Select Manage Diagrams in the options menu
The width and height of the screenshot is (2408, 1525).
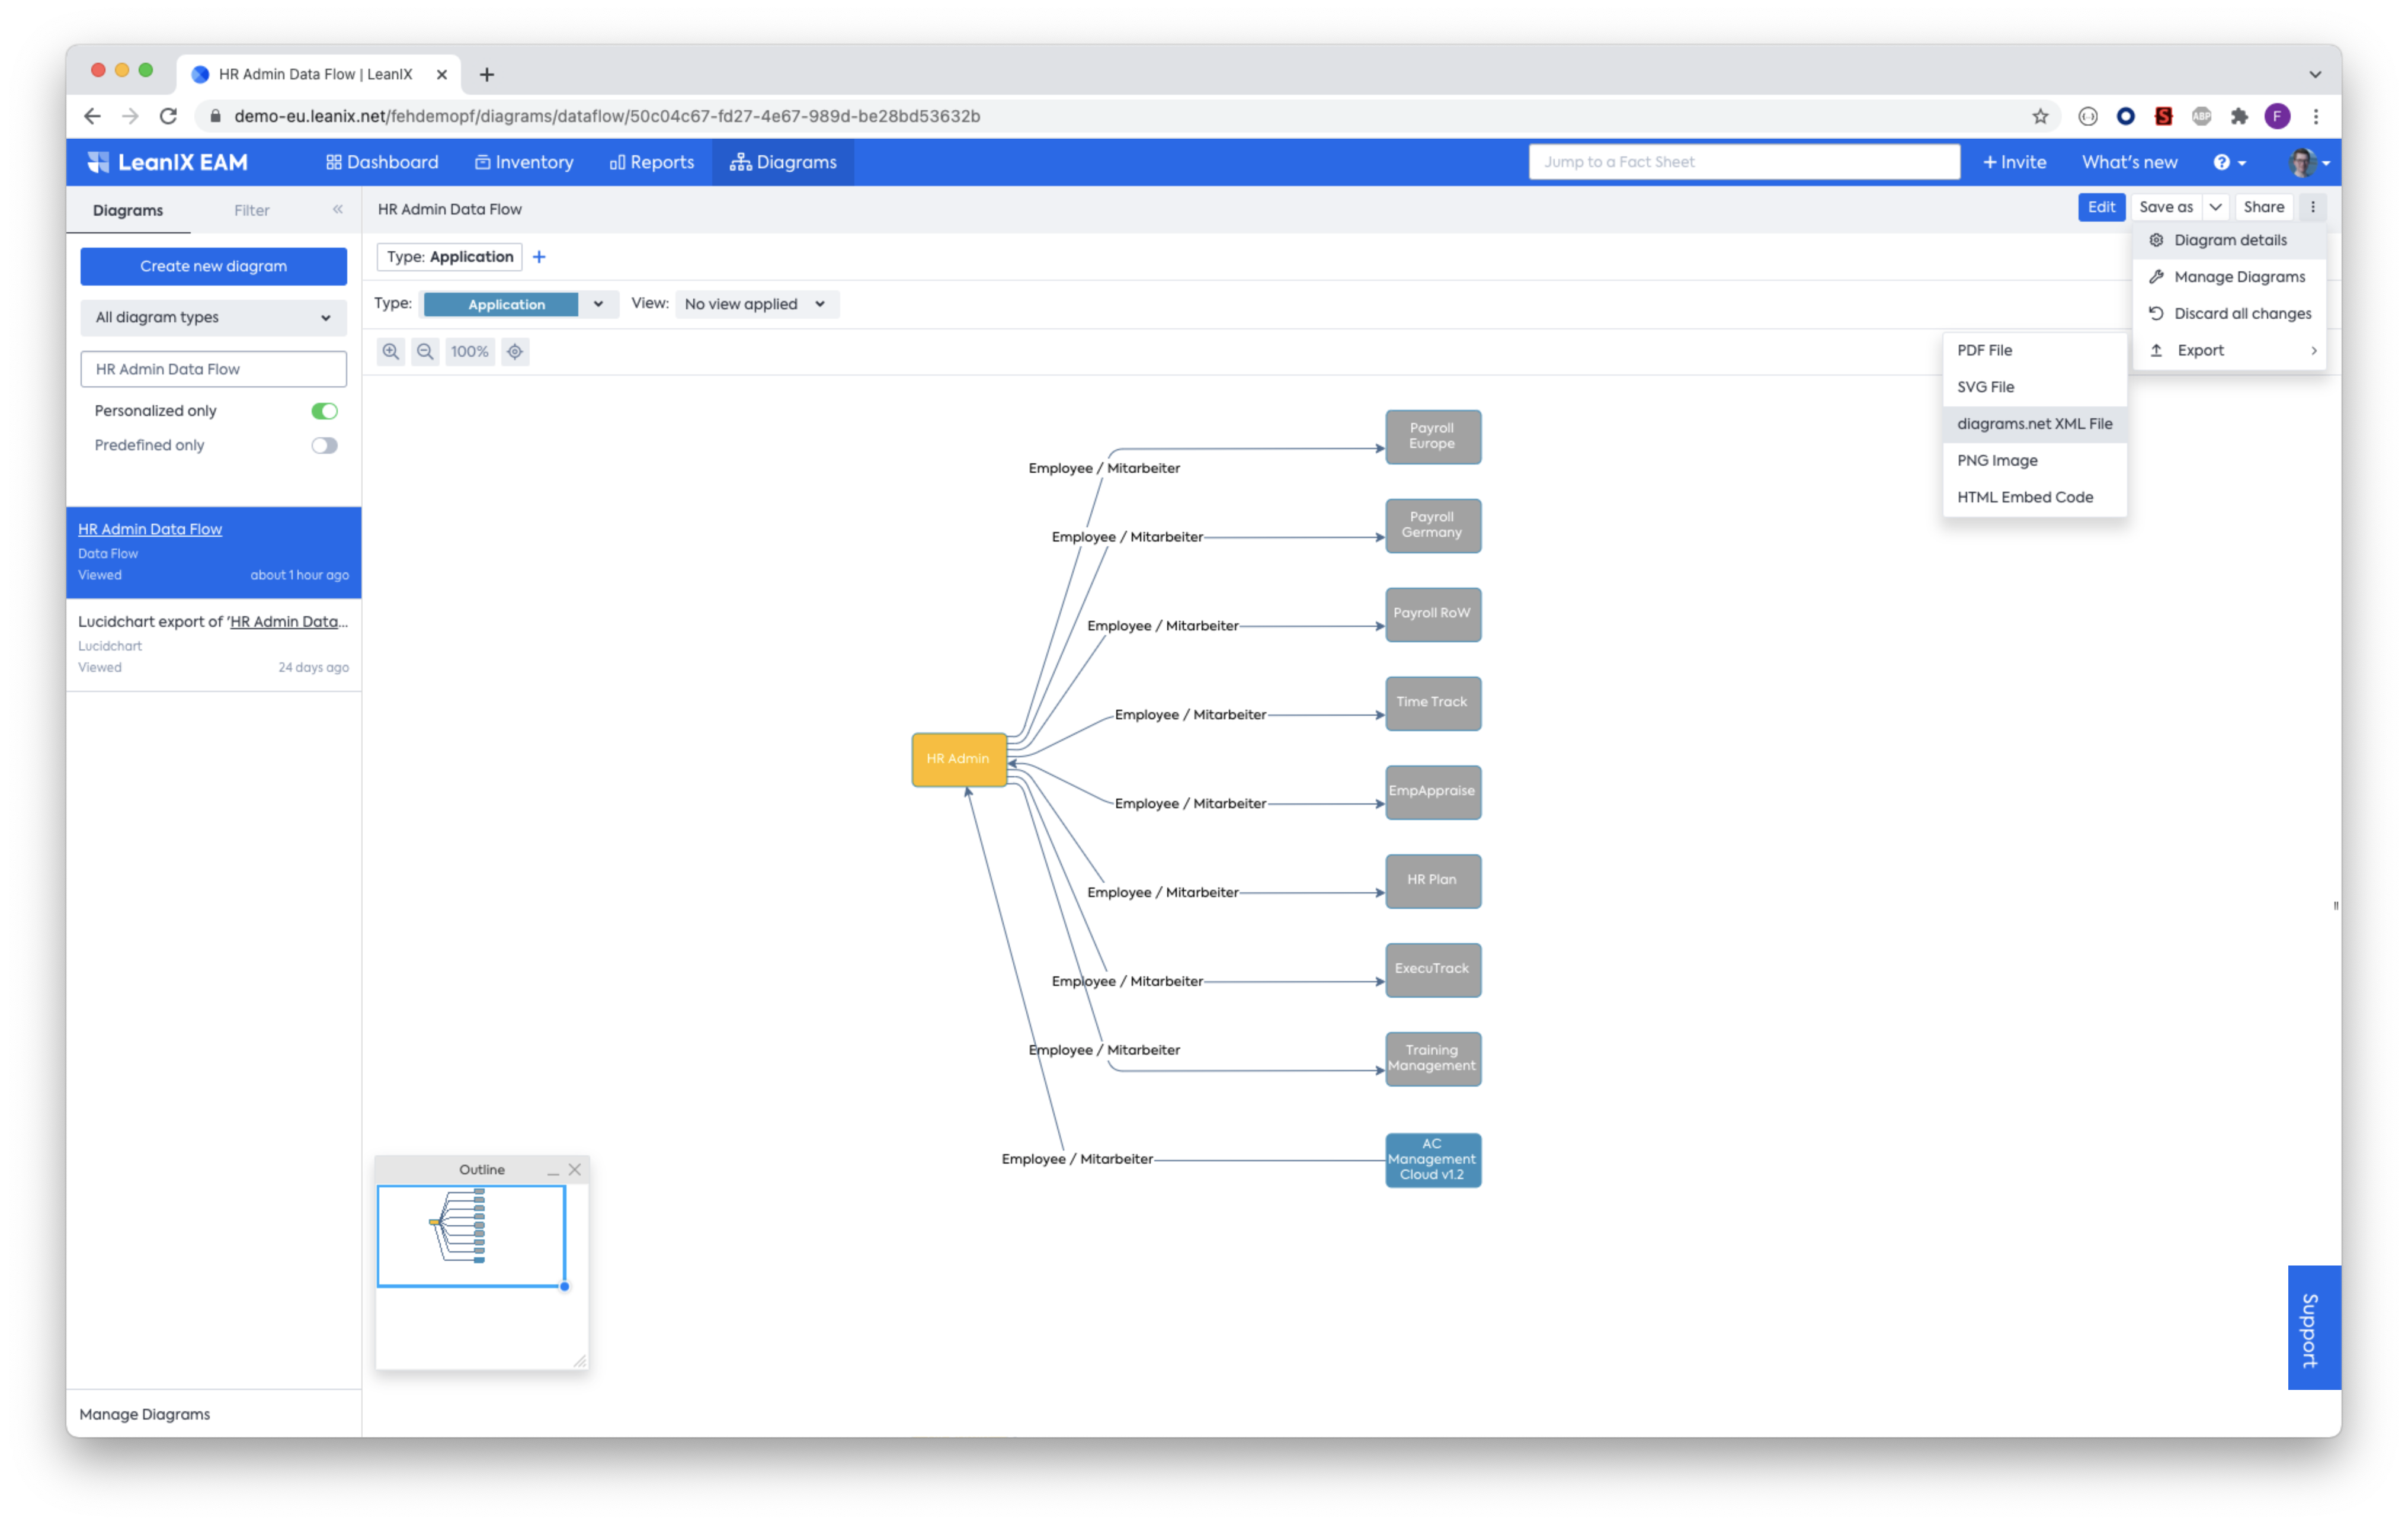[x=2229, y=277]
